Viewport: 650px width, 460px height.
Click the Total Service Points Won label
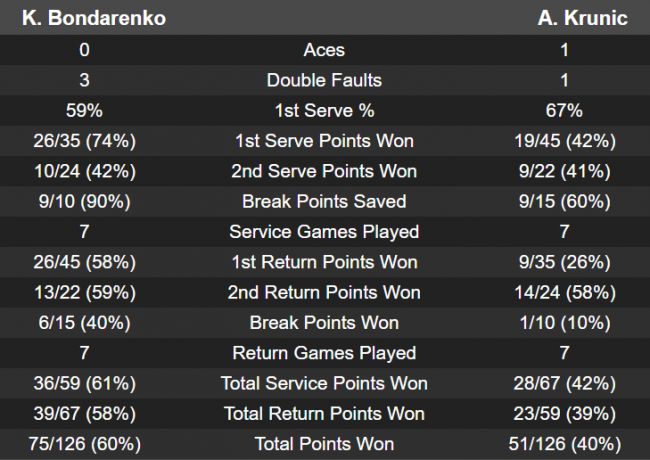coord(324,384)
